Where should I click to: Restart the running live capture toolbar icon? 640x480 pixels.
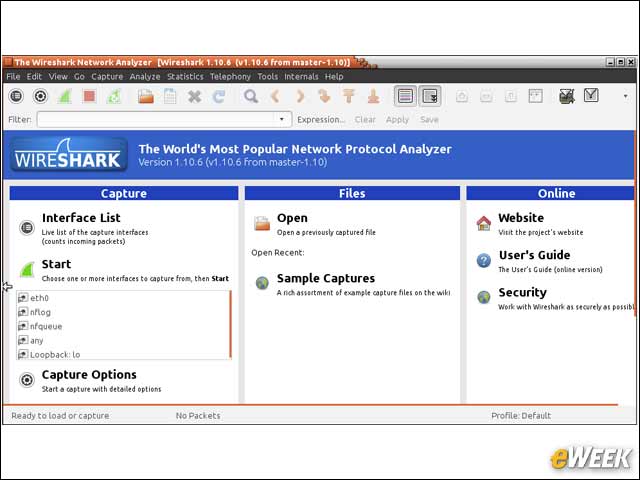(x=114, y=96)
